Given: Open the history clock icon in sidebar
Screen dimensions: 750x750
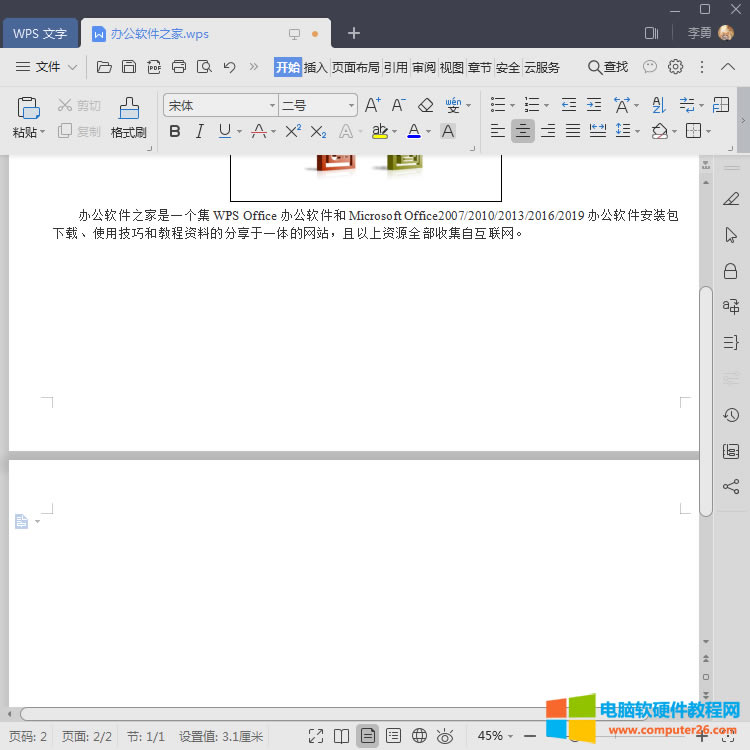Looking at the screenshot, I should tap(731, 415).
